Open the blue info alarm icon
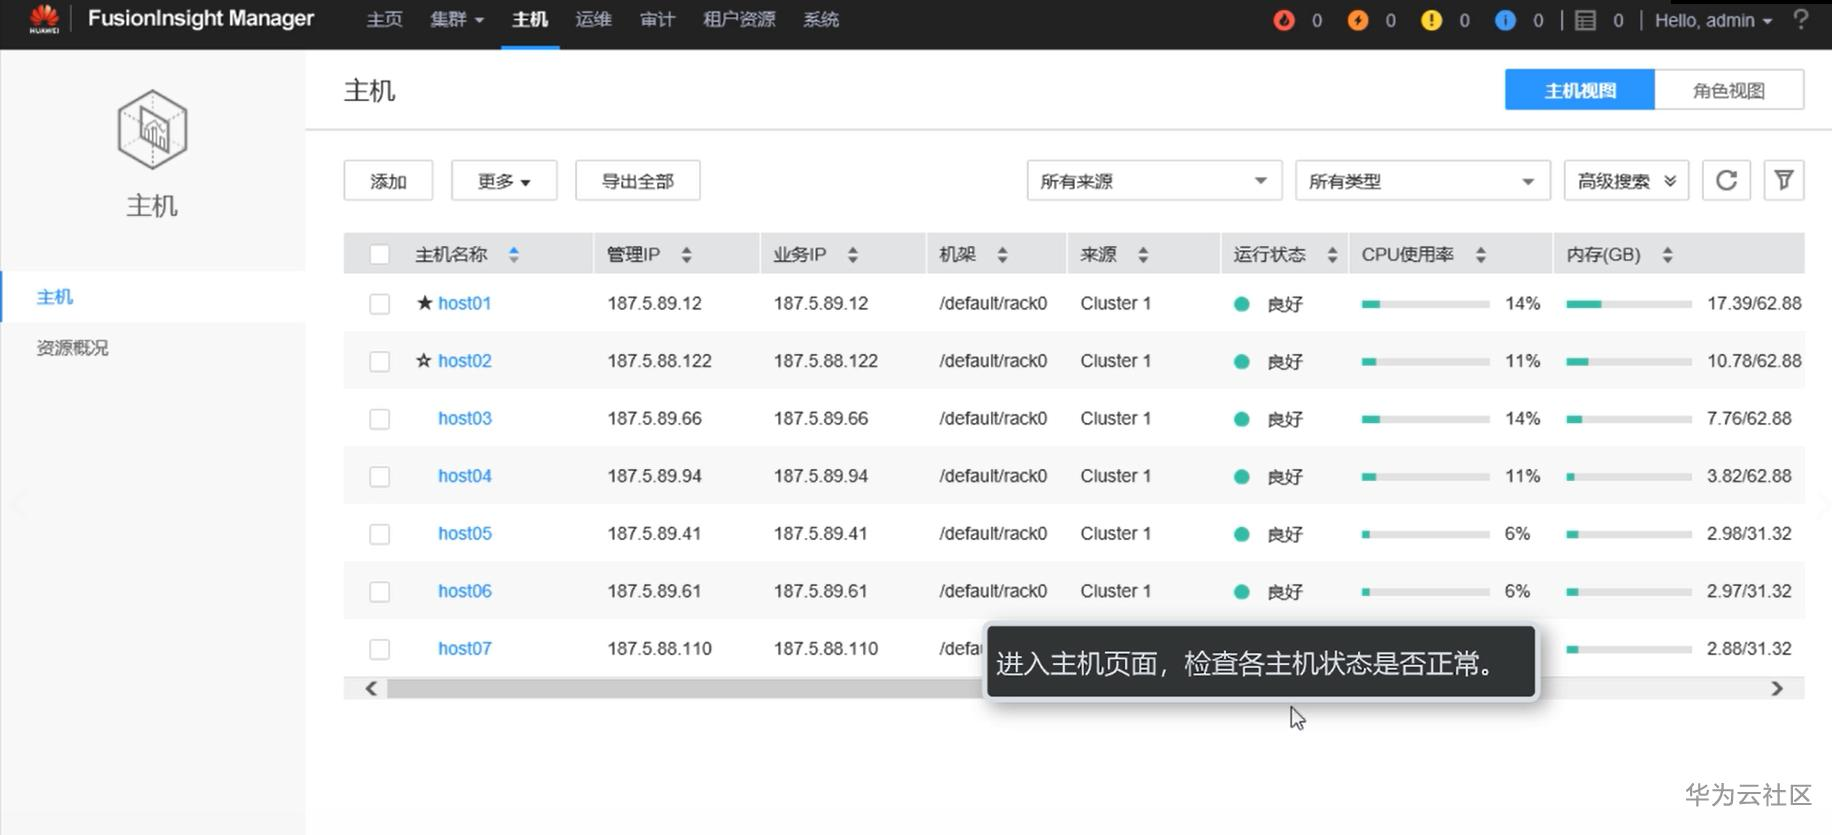1832x835 pixels. tap(1505, 20)
